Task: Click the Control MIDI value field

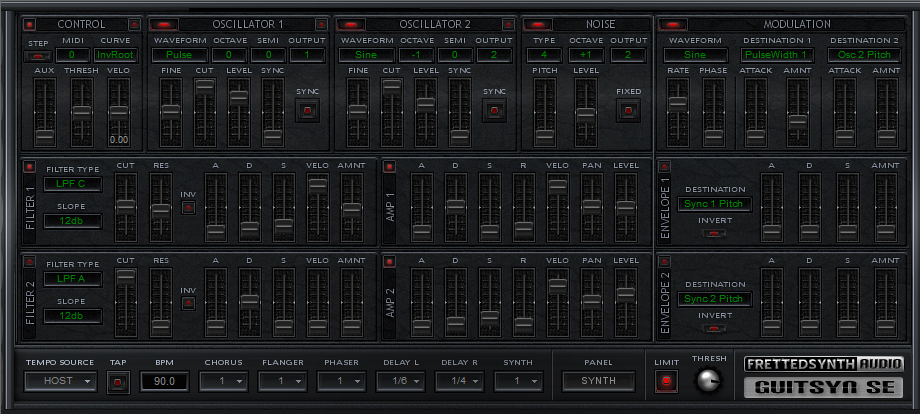Action: pos(73,55)
